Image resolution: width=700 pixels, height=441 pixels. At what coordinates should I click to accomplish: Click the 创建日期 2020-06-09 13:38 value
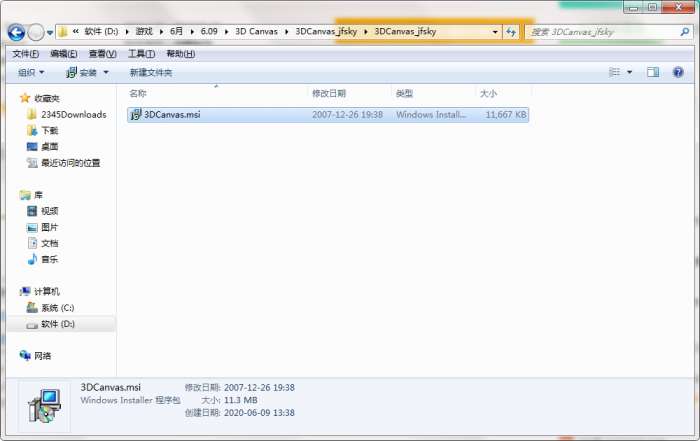point(259,412)
